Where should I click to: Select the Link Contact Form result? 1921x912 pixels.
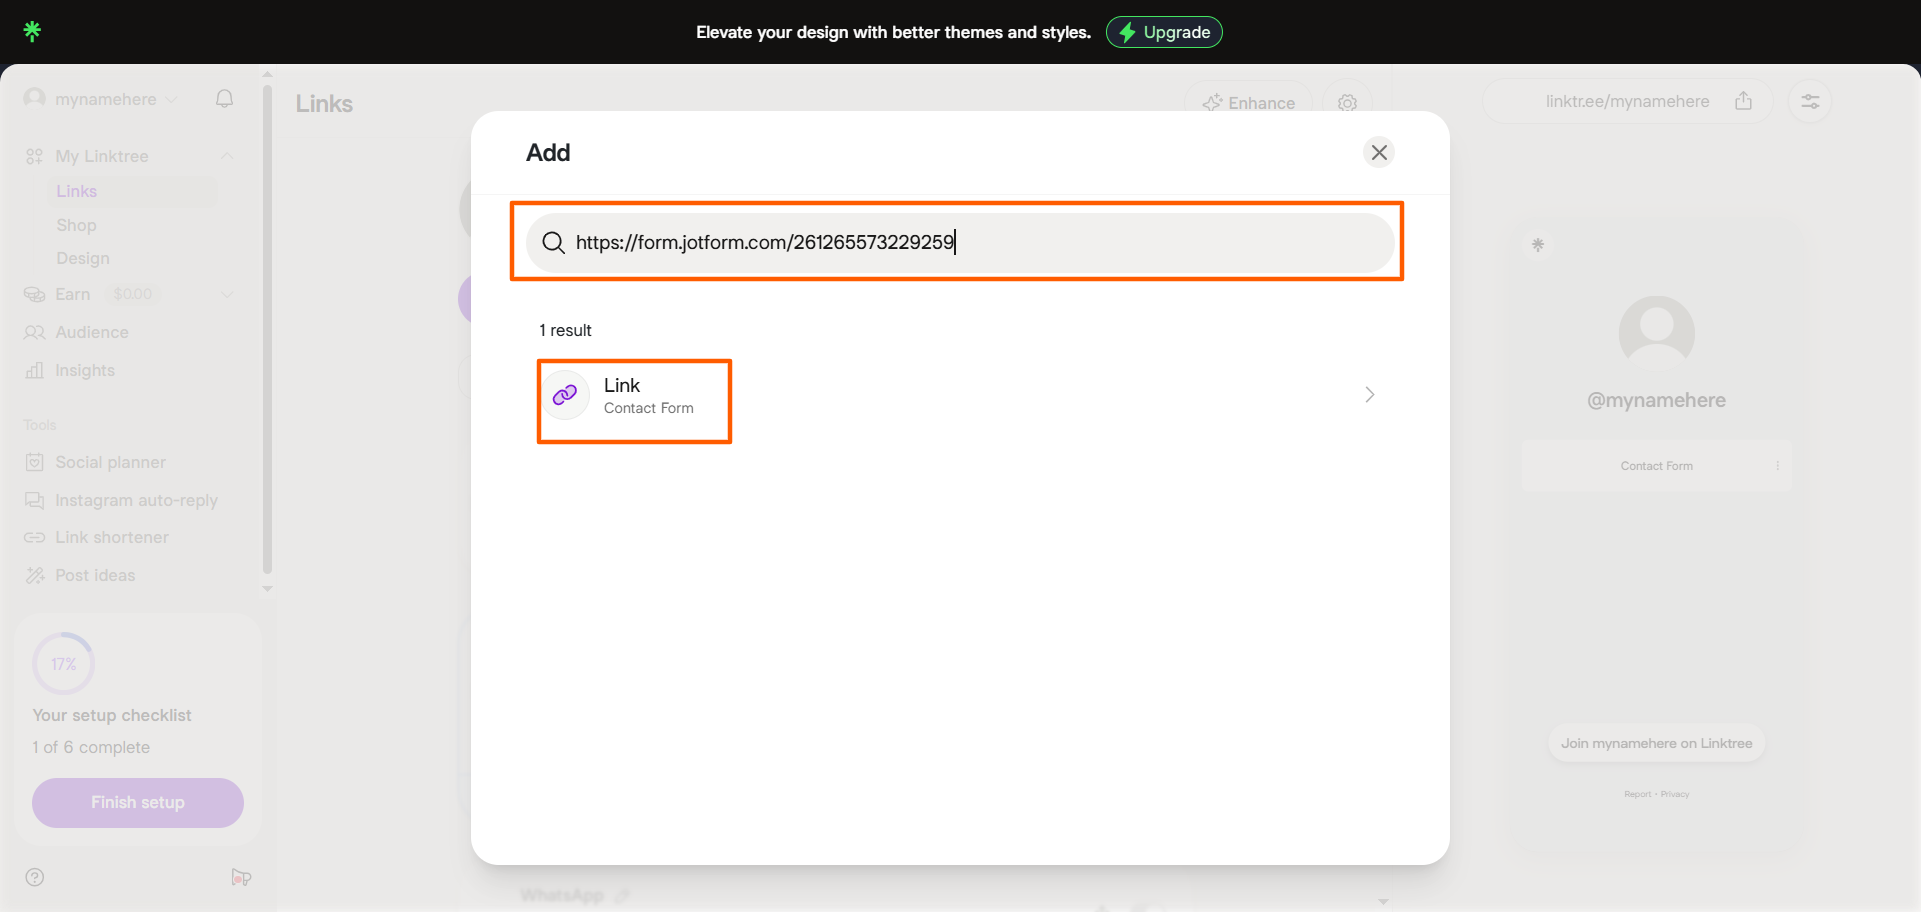click(x=958, y=395)
